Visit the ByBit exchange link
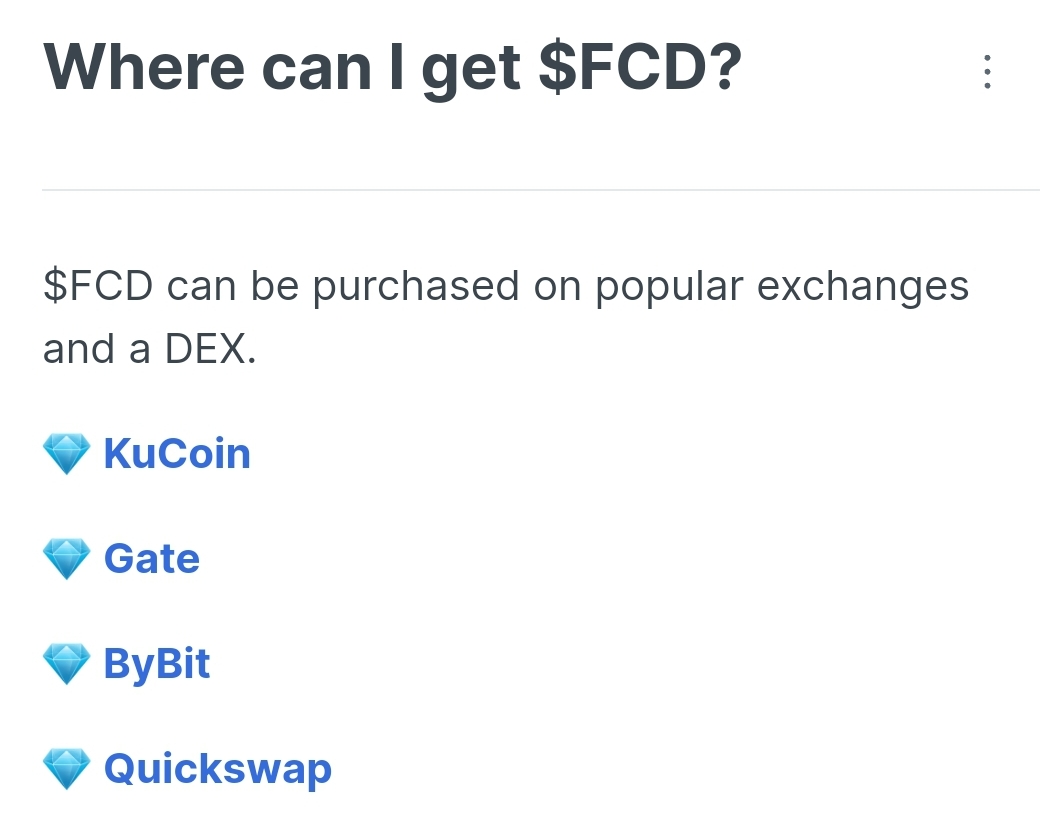This screenshot has width=1042, height=822. pos(157,664)
